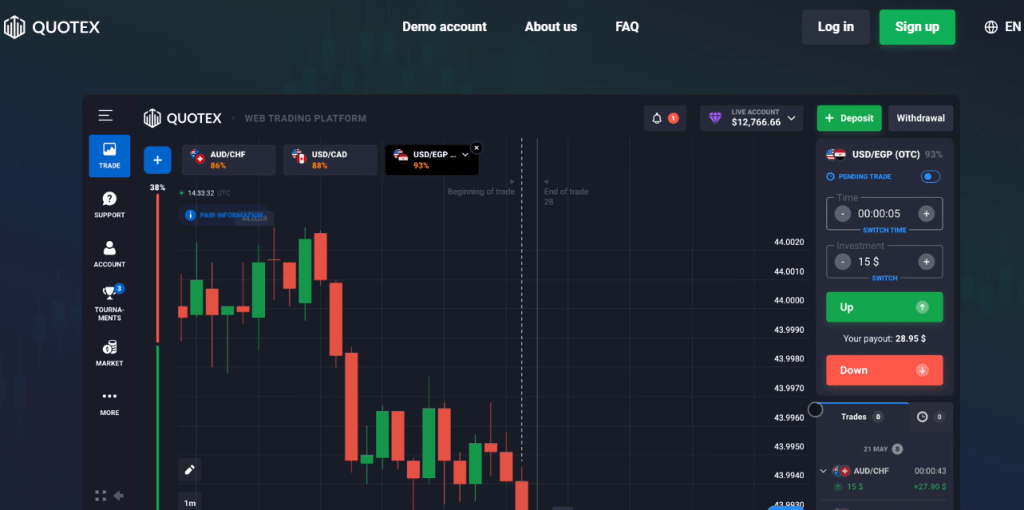Decrease the investment with the minus button
The image size is (1024, 510).
coord(842,262)
